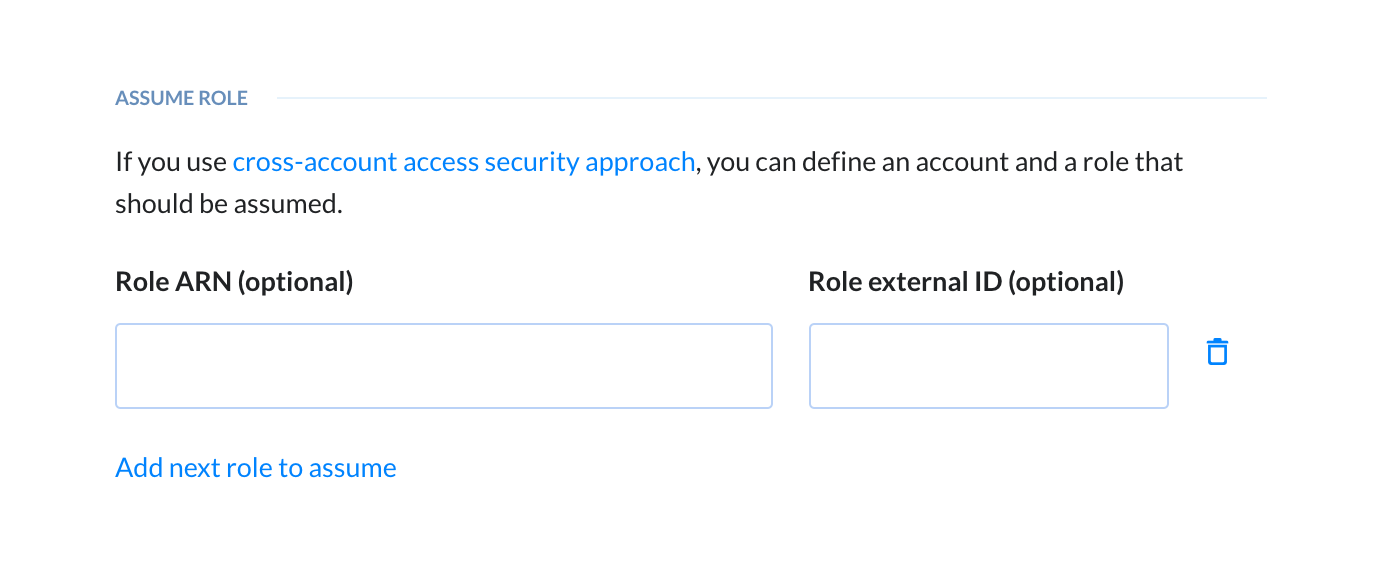The image size is (1382, 580).
Task: Focus the Role external ID input field
Action: coord(989,366)
